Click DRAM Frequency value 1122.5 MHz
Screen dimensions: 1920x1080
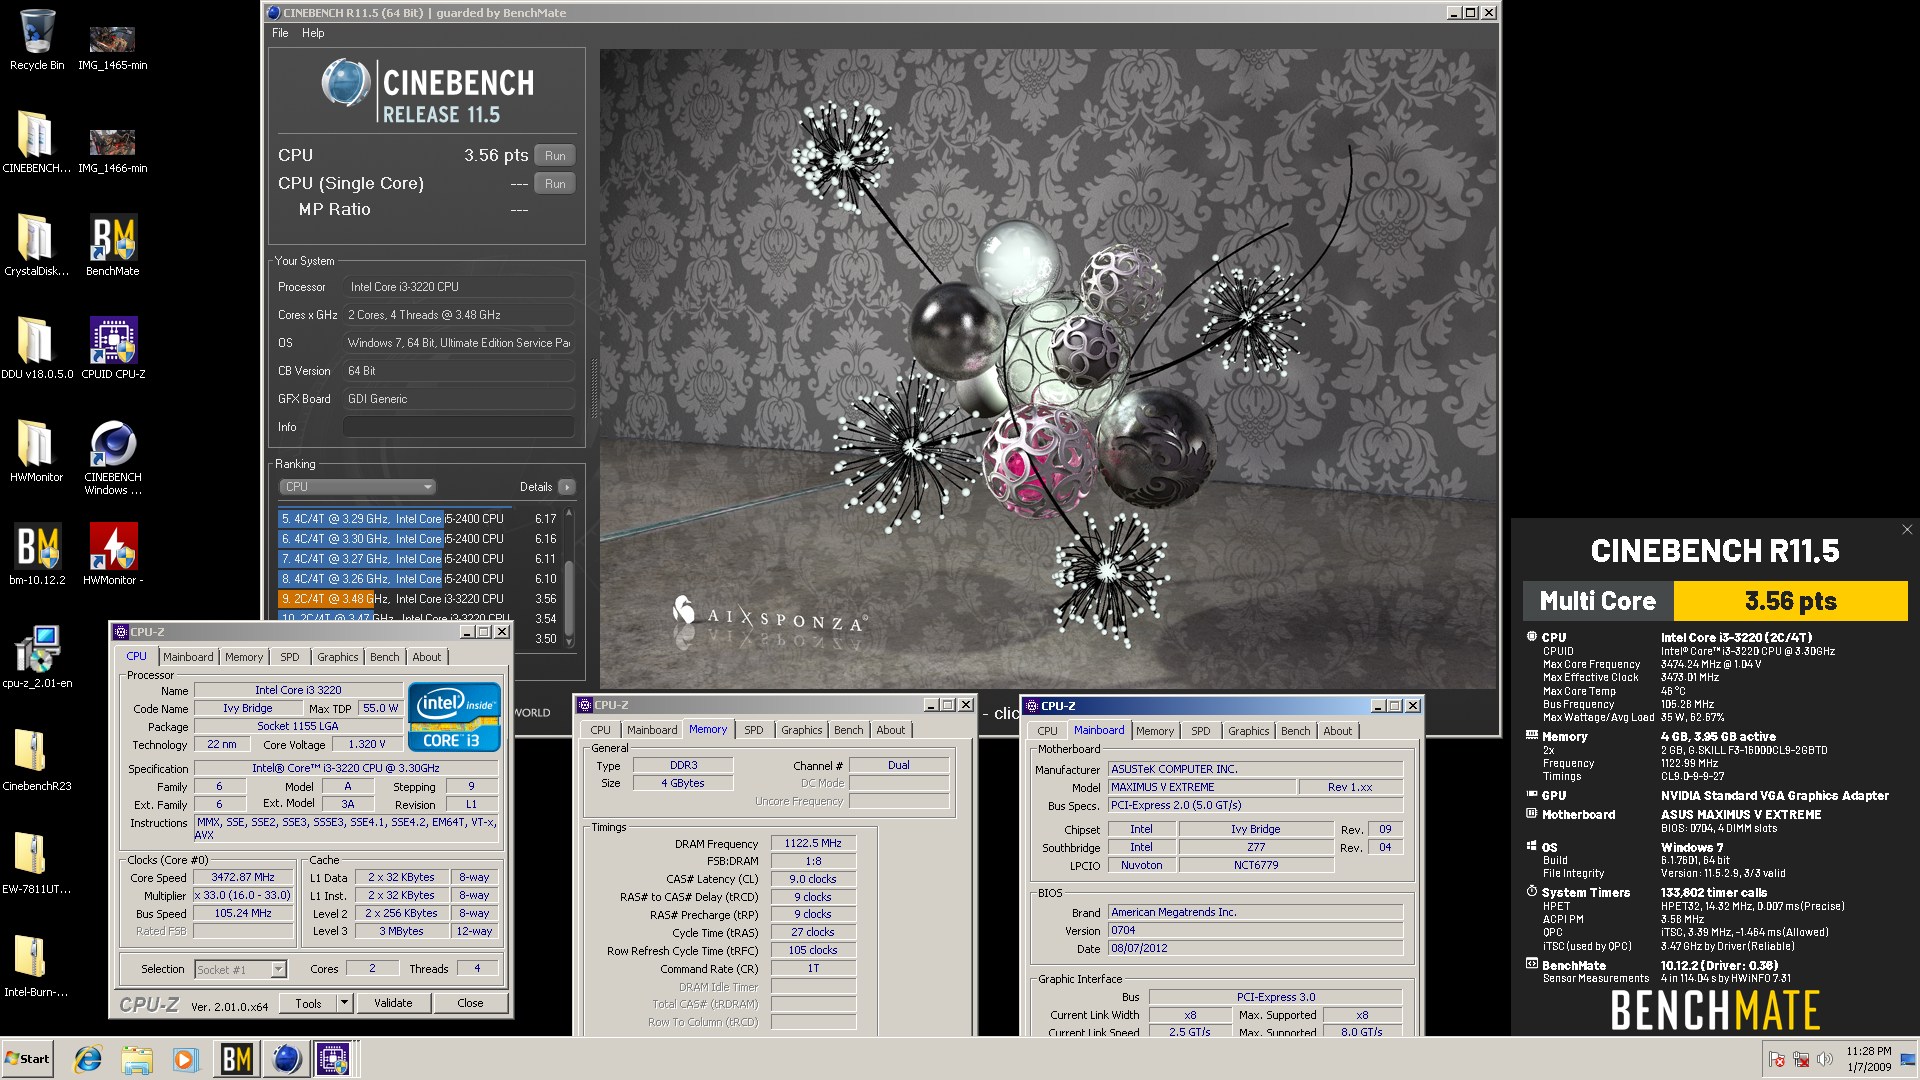click(x=813, y=843)
